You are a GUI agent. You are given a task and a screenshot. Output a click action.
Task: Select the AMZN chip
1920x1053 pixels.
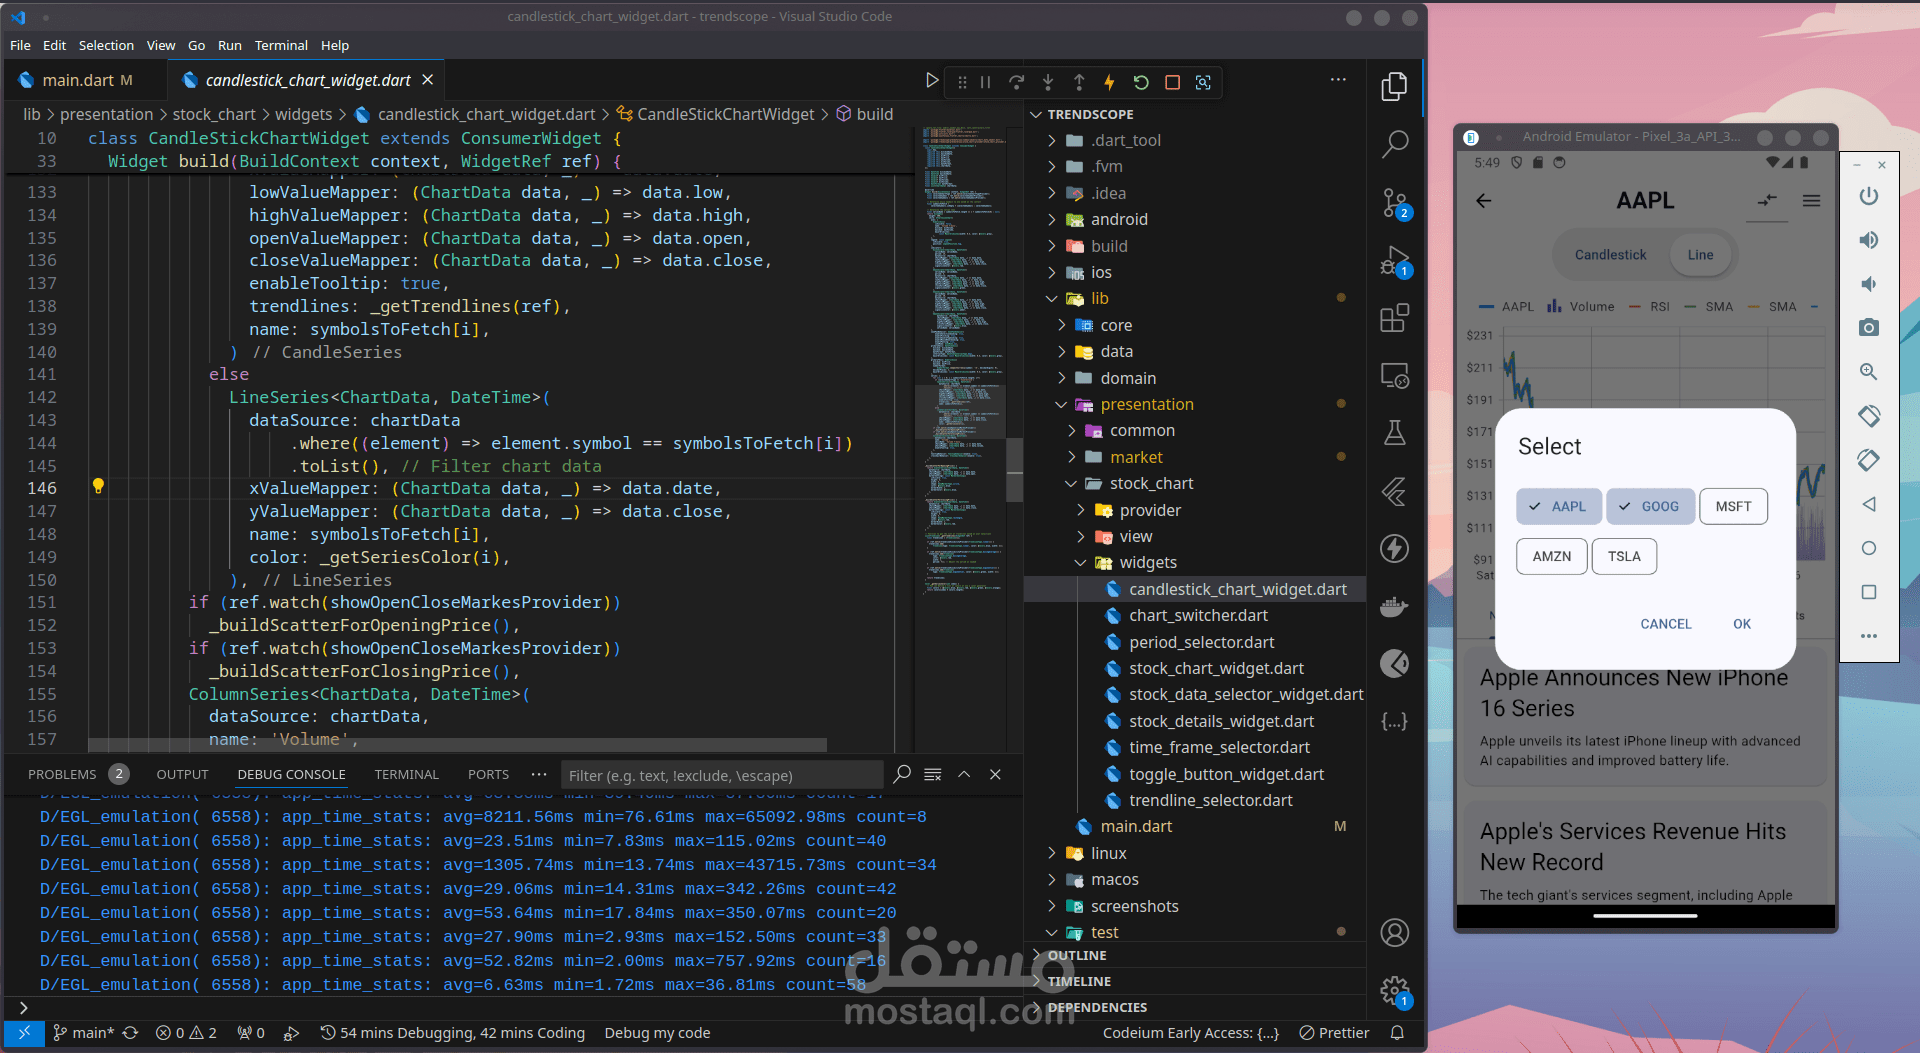[x=1552, y=556]
